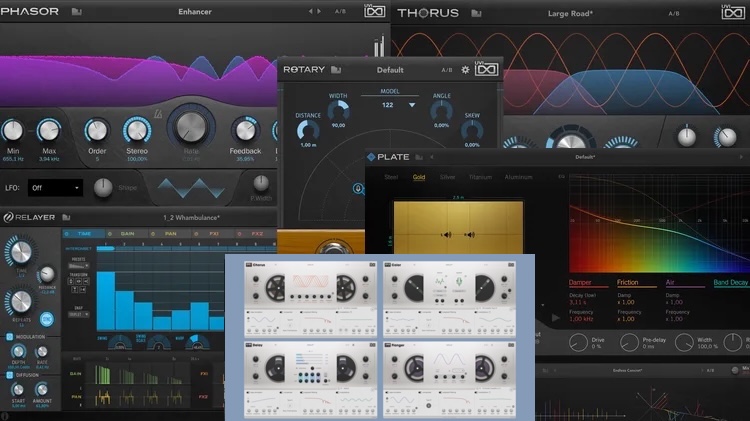
Task: Open Rotary Default preset menu
Action: [x=390, y=70]
